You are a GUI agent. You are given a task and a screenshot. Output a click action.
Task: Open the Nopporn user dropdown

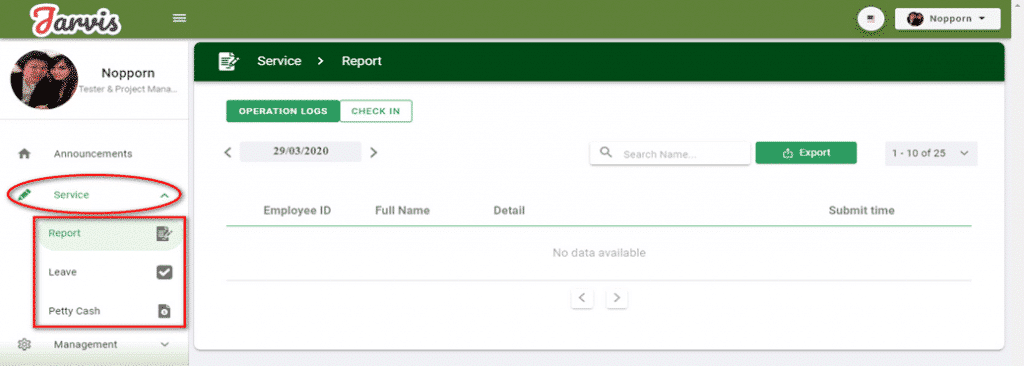click(947, 19)
